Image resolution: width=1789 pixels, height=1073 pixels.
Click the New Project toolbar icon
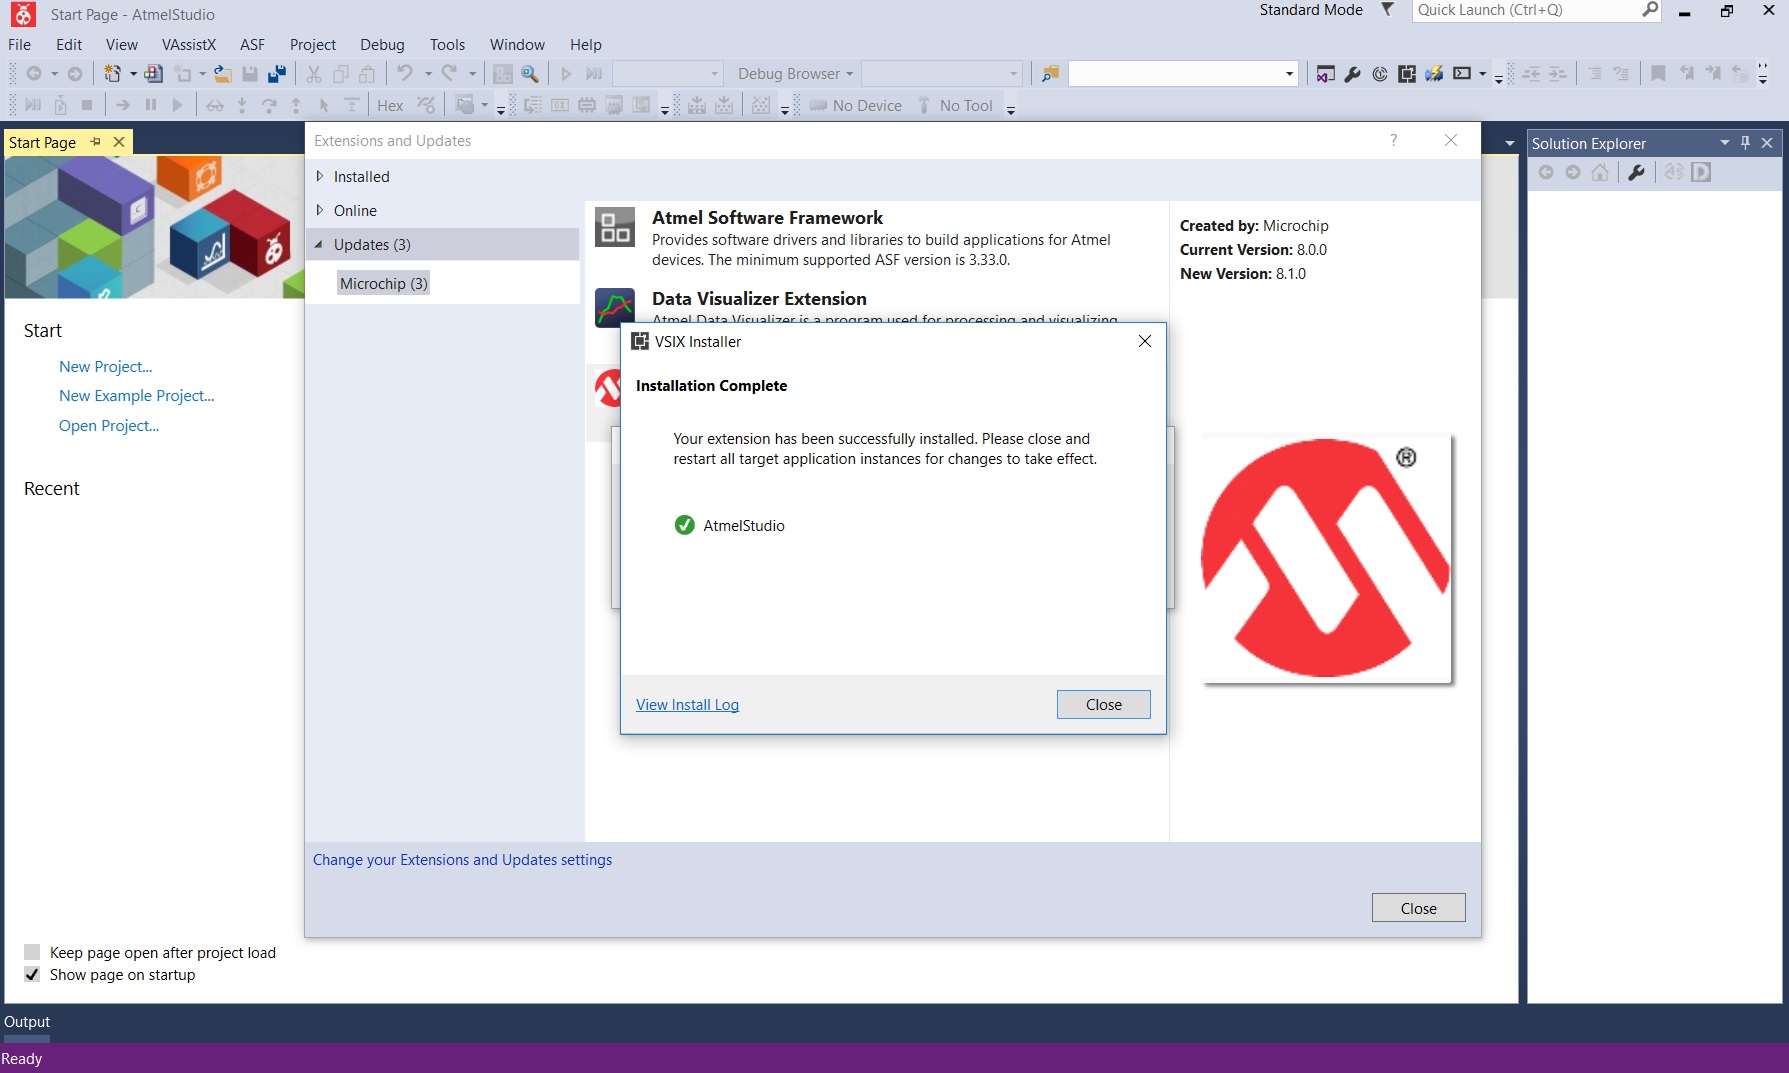click(x=113, y=74)
